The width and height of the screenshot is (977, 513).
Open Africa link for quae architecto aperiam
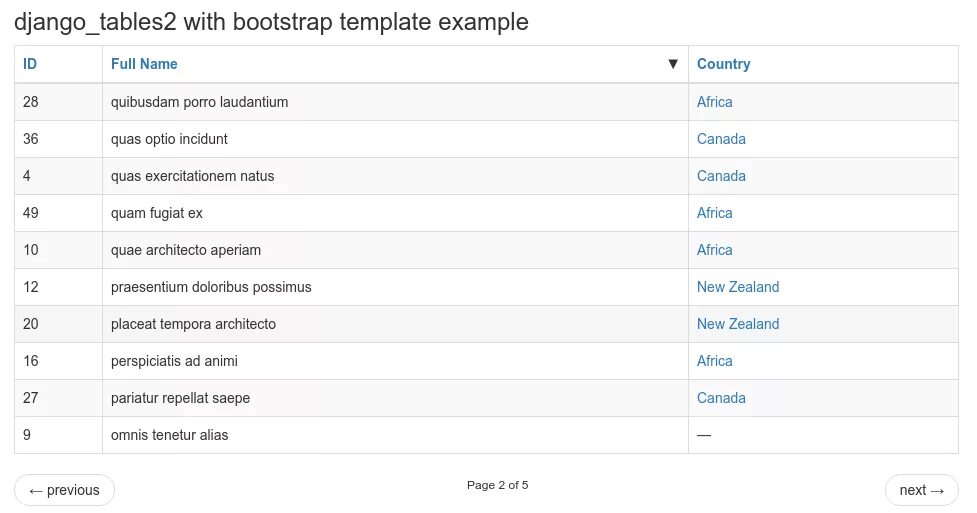pyautogui.click(x=715, y=250)
